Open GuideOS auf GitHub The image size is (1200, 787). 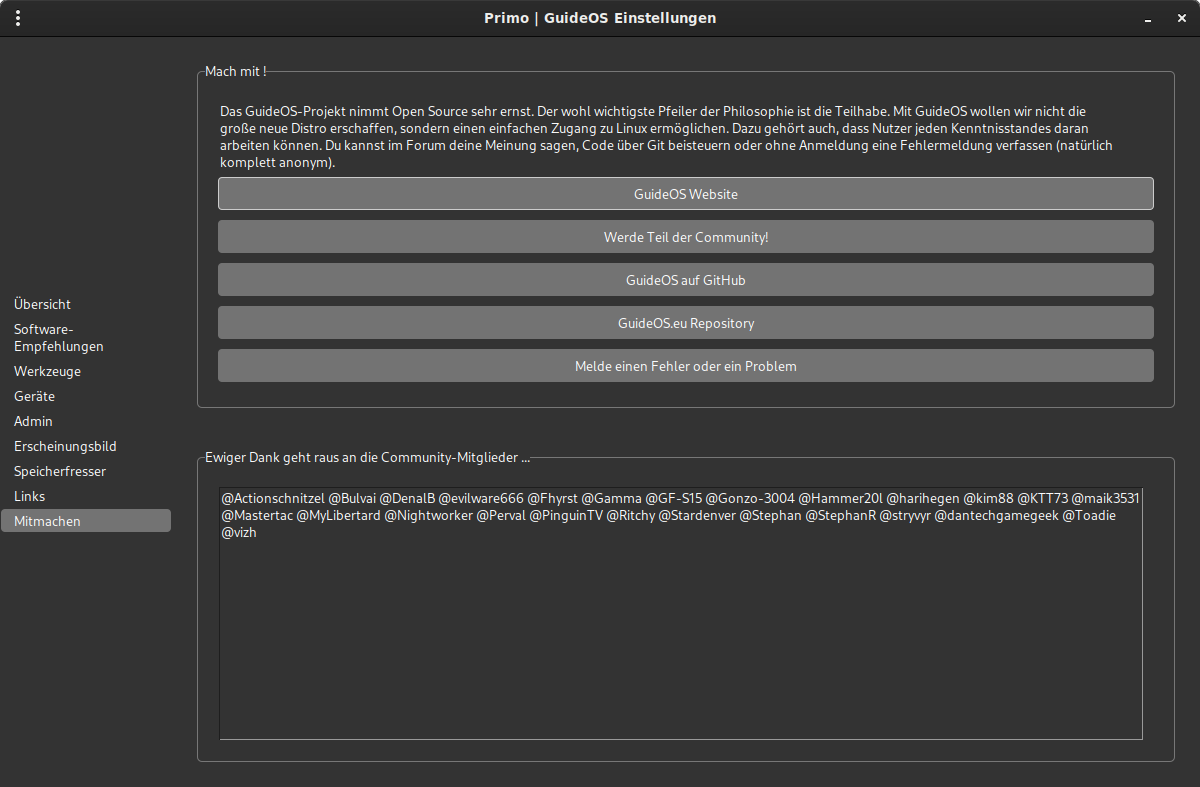click(685, 280)
